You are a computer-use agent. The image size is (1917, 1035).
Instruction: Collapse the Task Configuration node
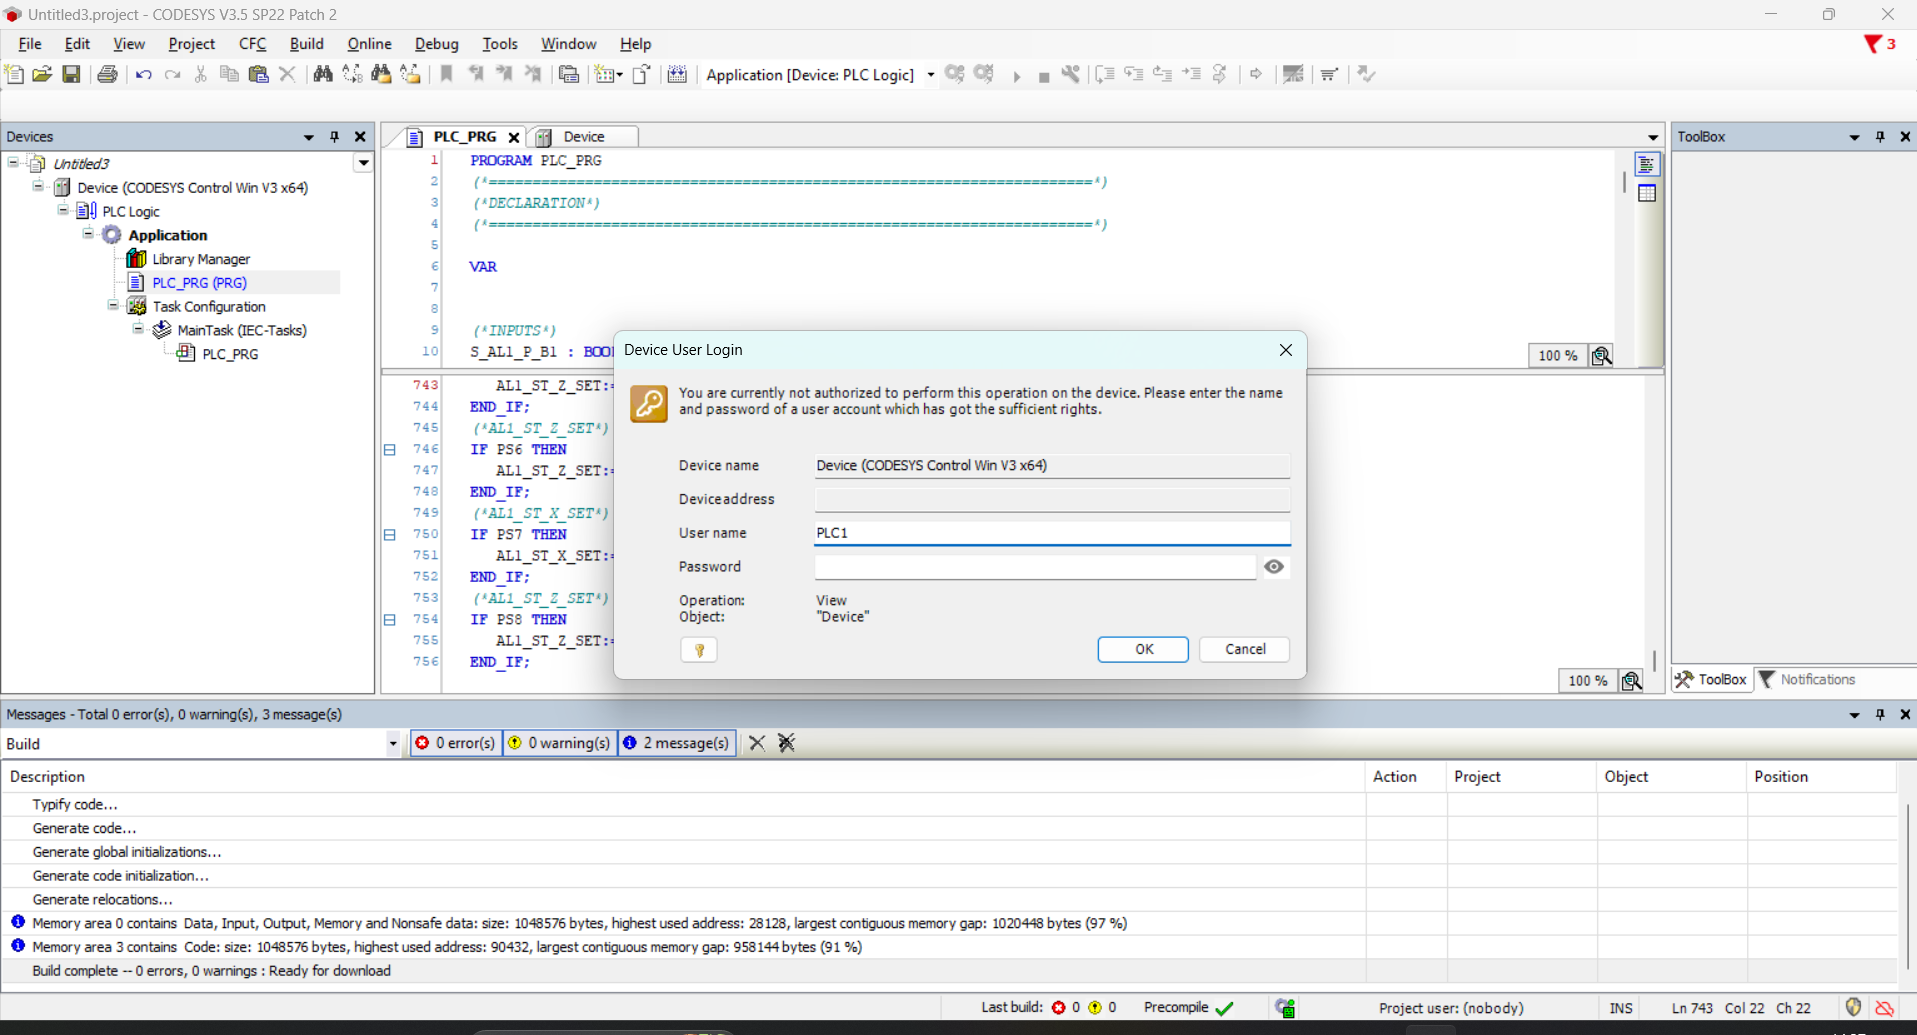[113, 305]
